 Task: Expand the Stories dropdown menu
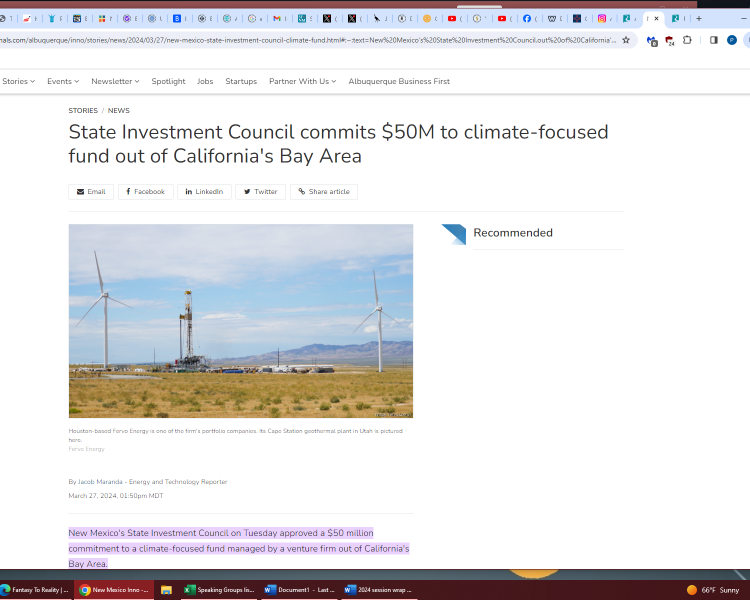[x=18, y=81]
